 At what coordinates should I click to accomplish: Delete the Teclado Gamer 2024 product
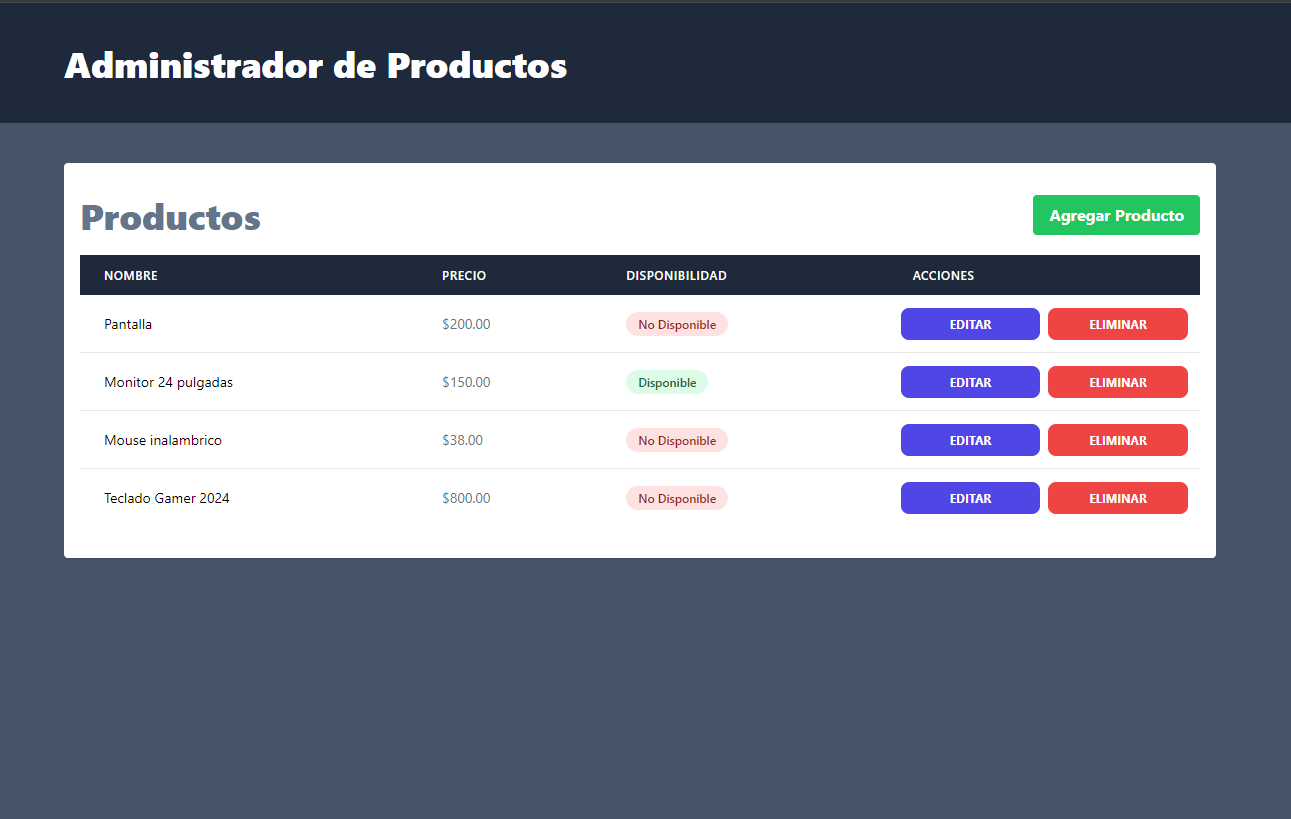coord(1118,498)
